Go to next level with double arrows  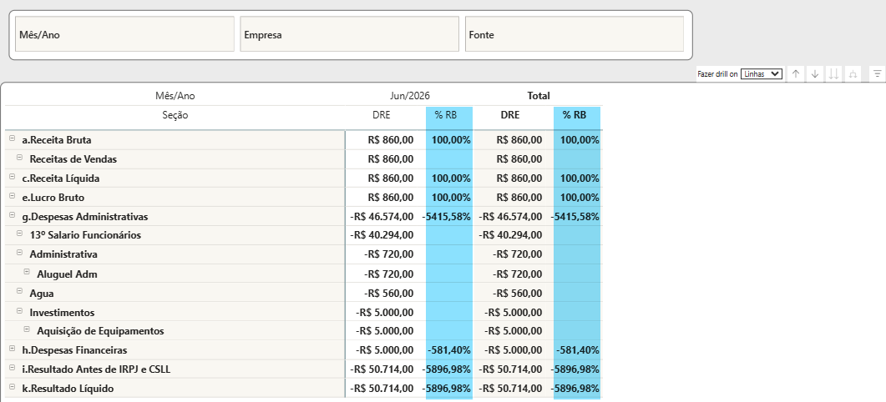tap(833, 74)
